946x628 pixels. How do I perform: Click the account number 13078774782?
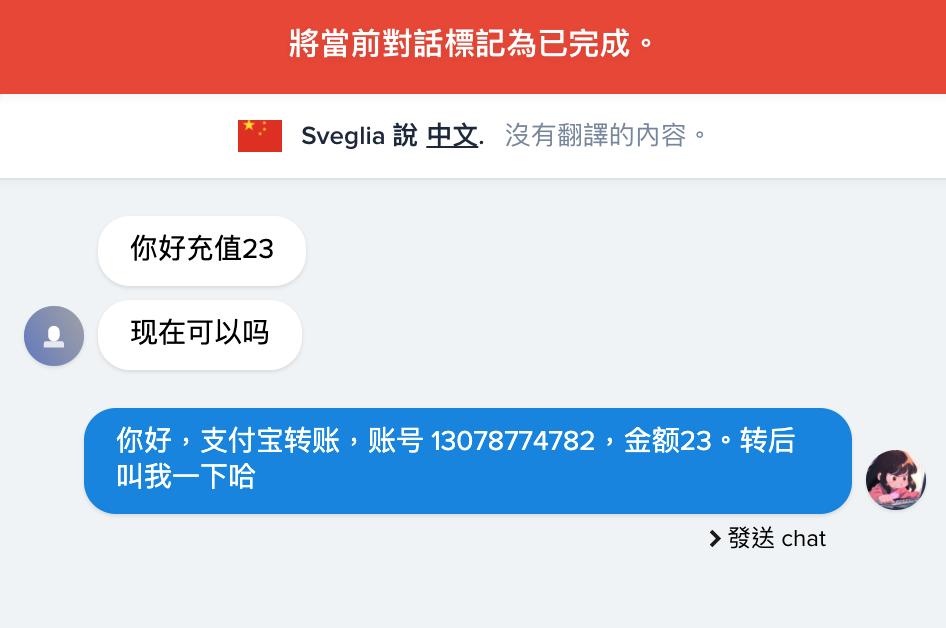coord(513,441)
